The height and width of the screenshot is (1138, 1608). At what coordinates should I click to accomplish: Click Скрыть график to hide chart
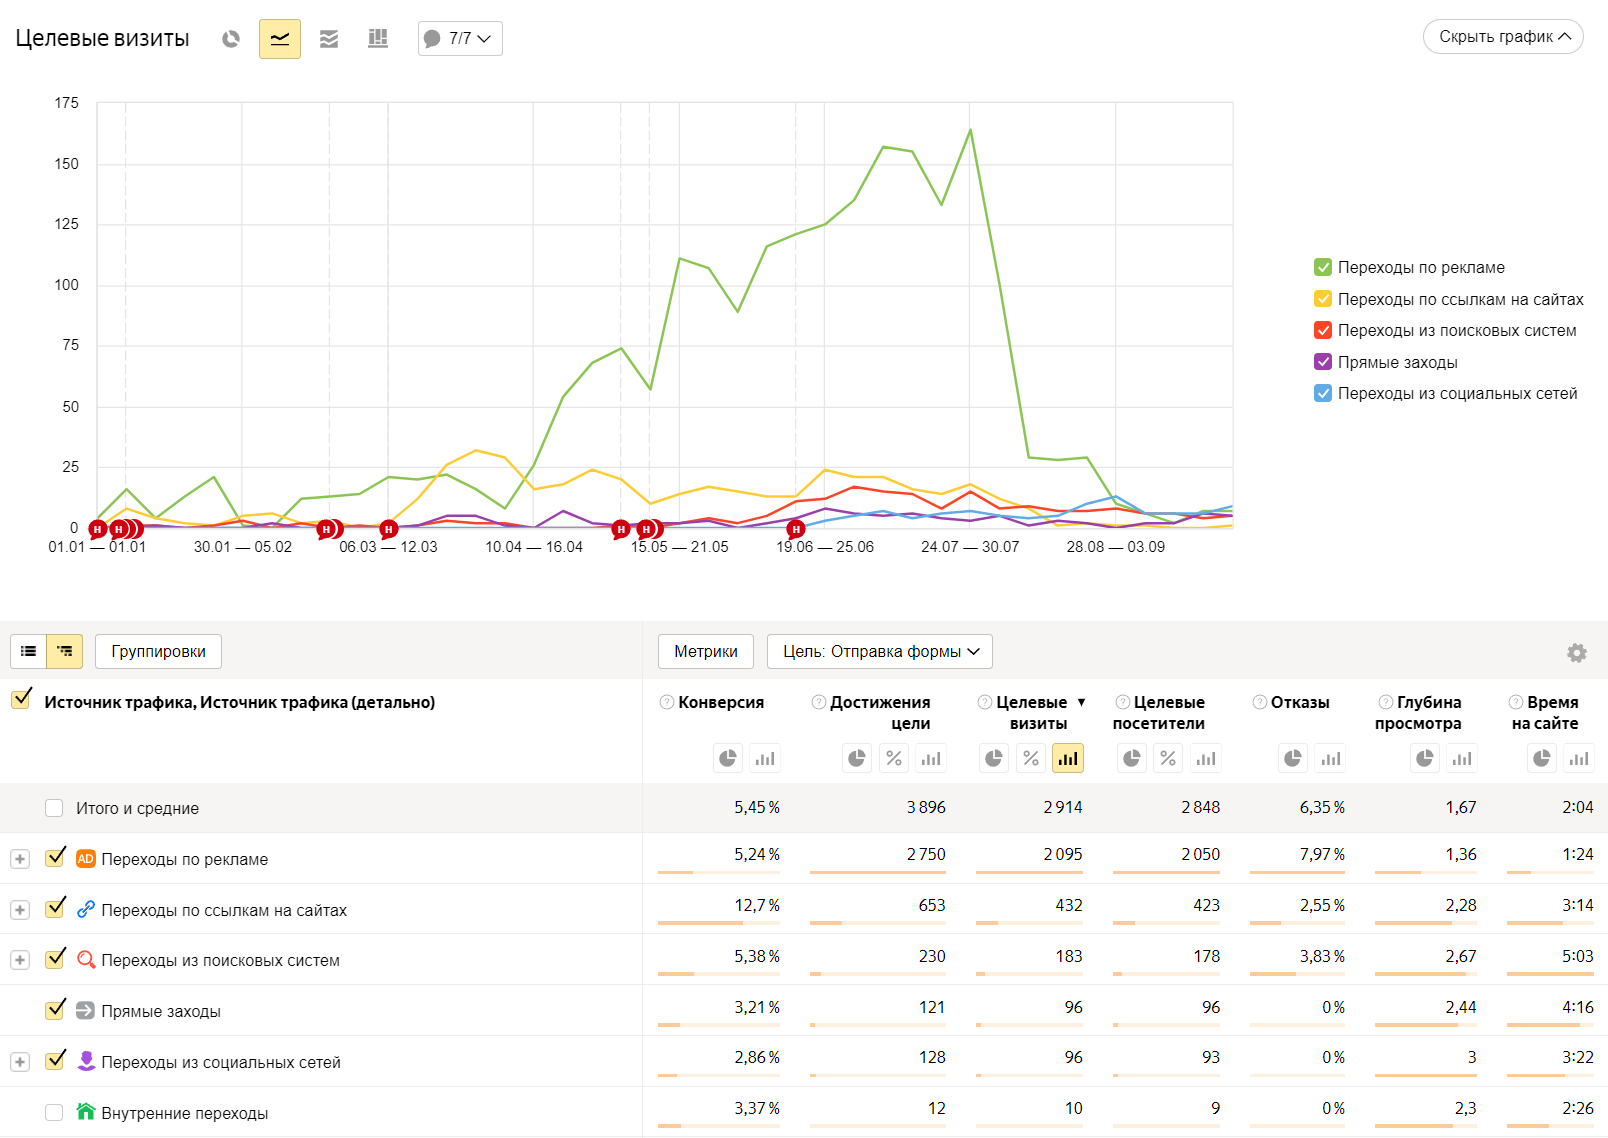click(x=1503, y=37)
